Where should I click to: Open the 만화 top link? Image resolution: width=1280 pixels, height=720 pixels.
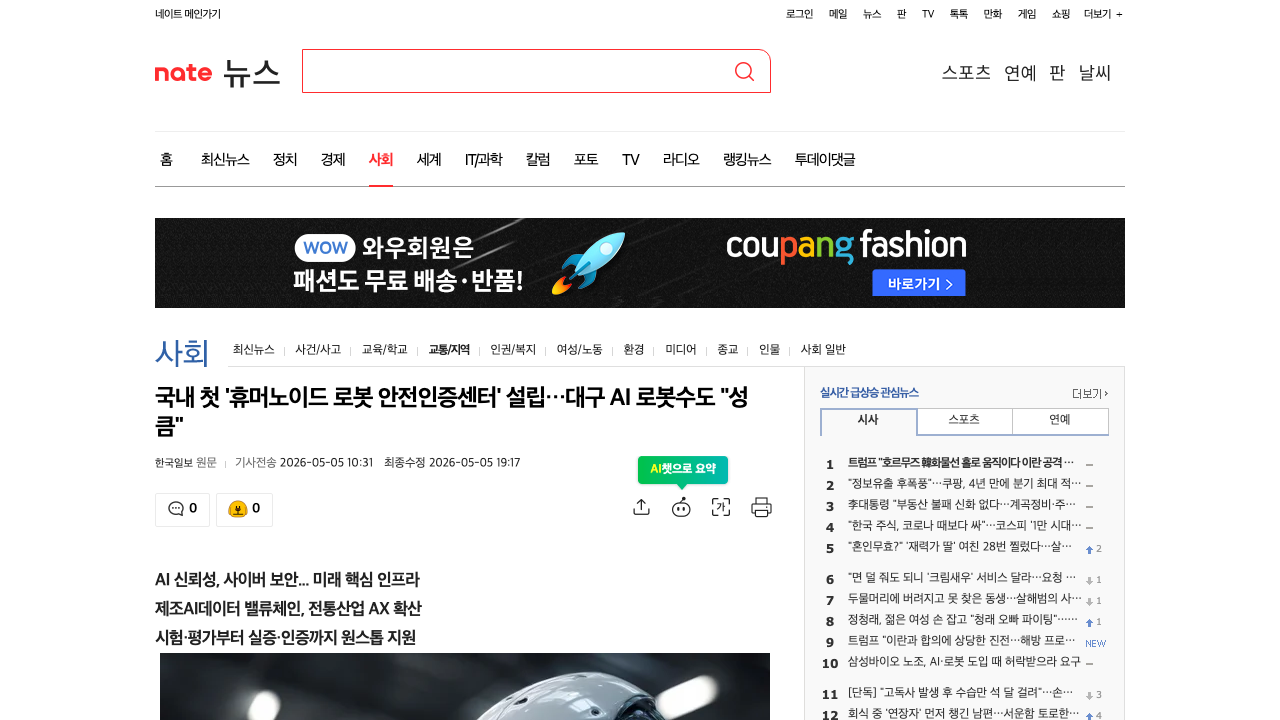click(x=993, y=14)
